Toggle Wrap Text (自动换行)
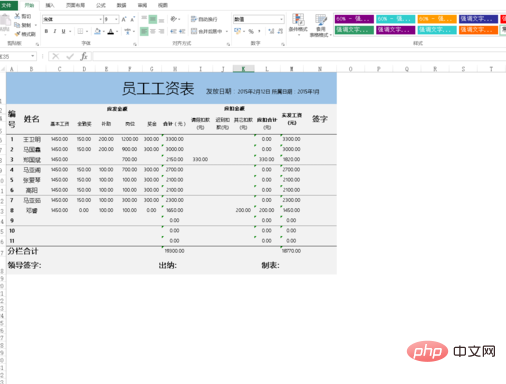Viewport: 506px width, 384px height. [204, 19]
